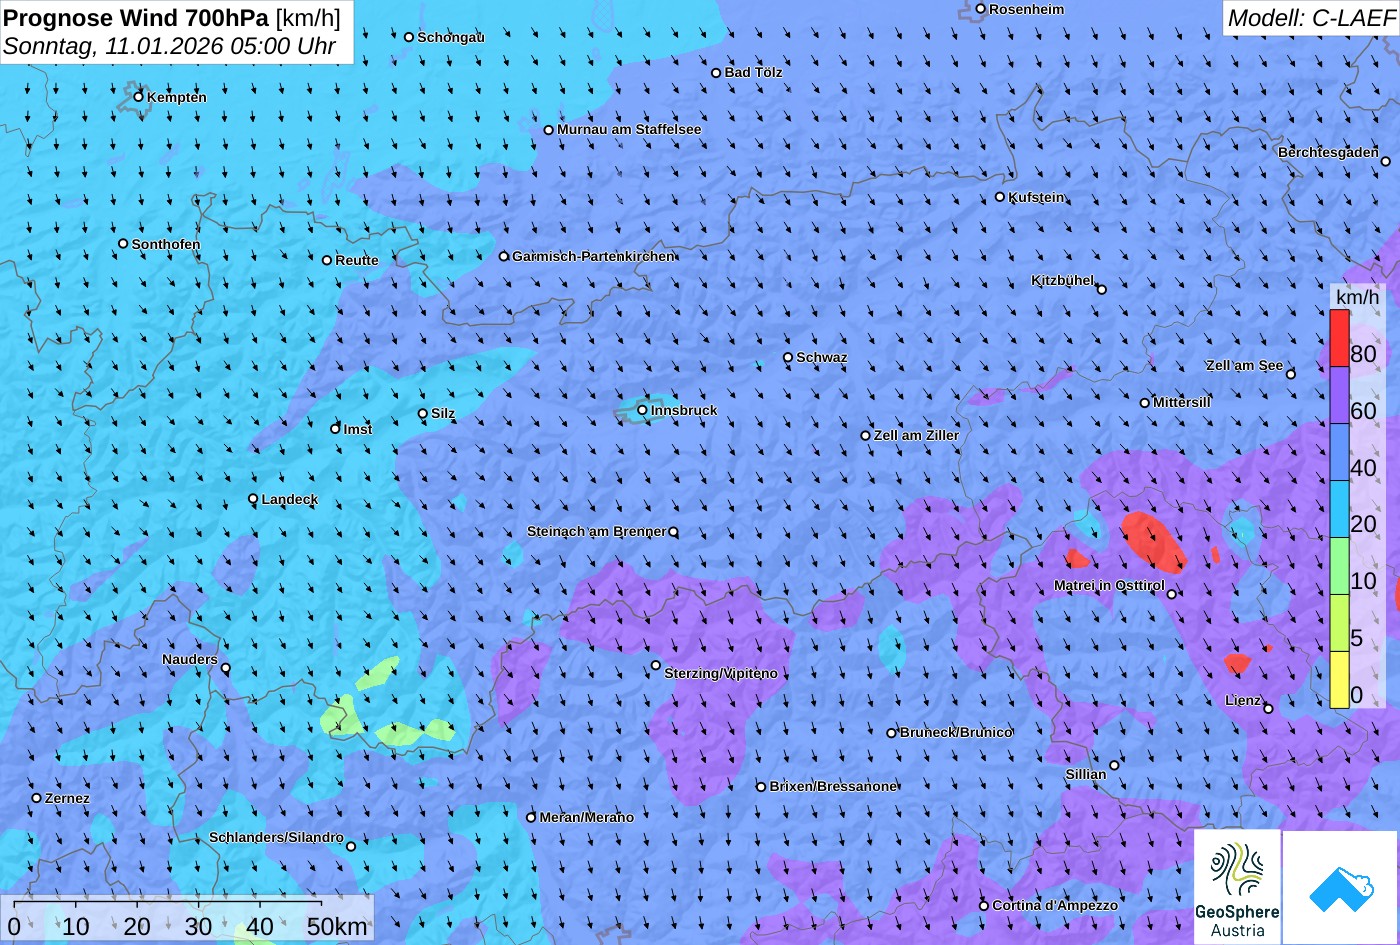Click the Reutte location dot
The height and width of the screenshot is (945, 1400).
327,260
